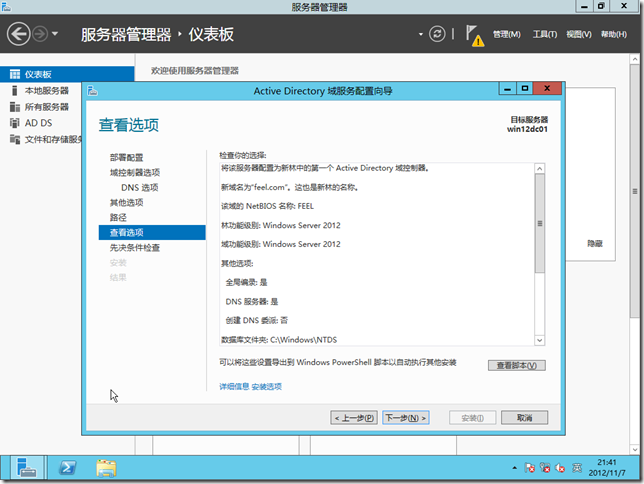Click text 该域的 NetBIOS 名称: FEEL
The image size is (644, 484).
[267, 206]
